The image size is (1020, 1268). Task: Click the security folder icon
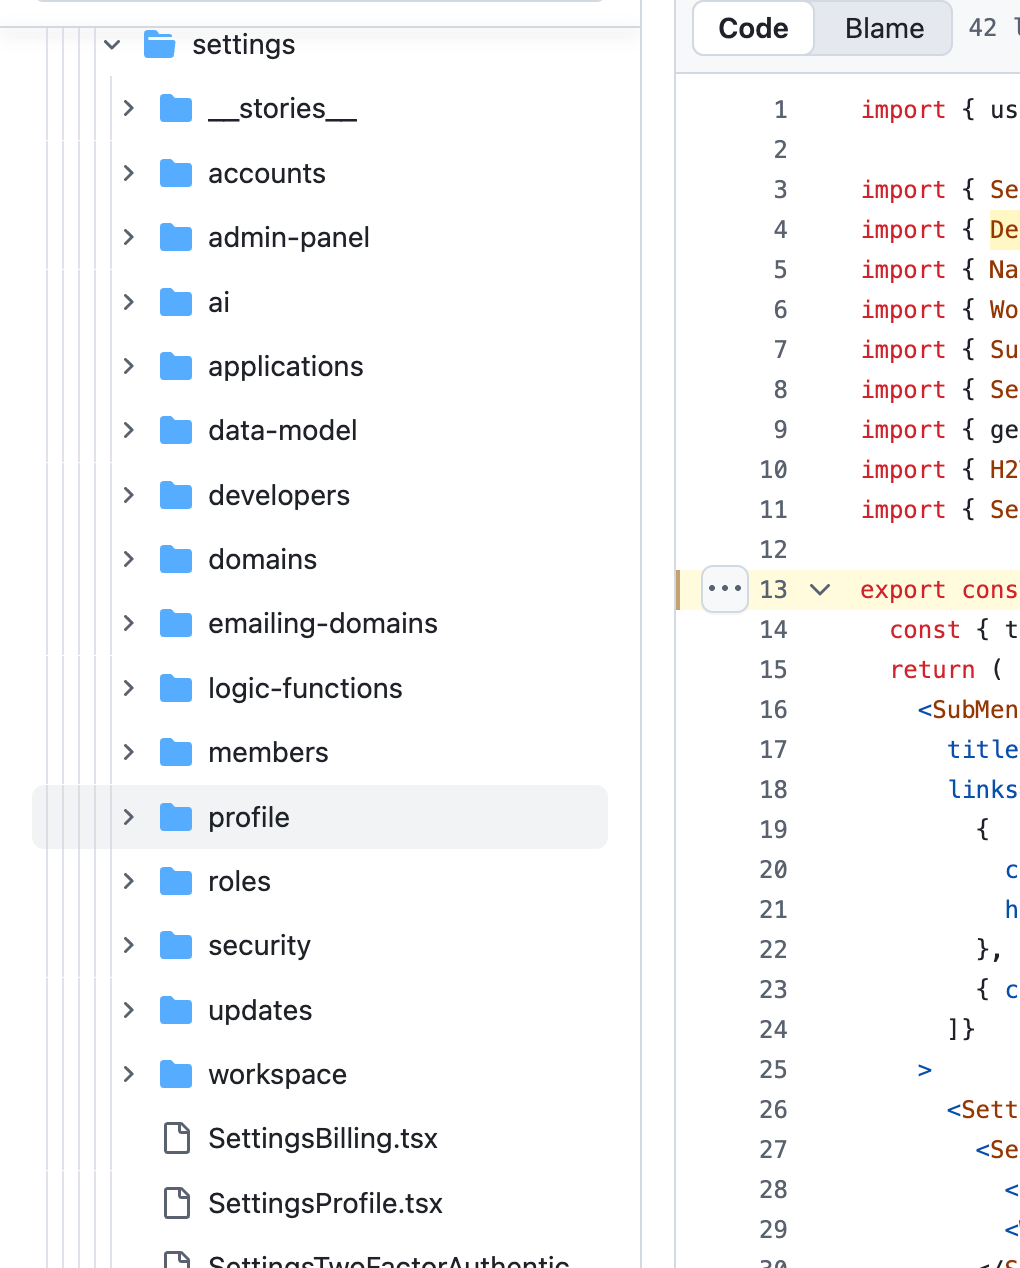[176, 945]
